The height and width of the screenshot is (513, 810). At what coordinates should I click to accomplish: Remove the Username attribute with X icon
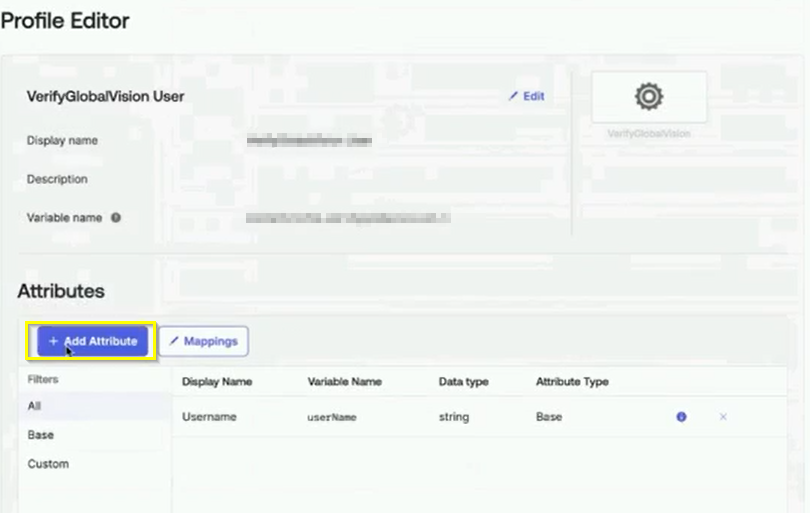click(x=723, y=417)
